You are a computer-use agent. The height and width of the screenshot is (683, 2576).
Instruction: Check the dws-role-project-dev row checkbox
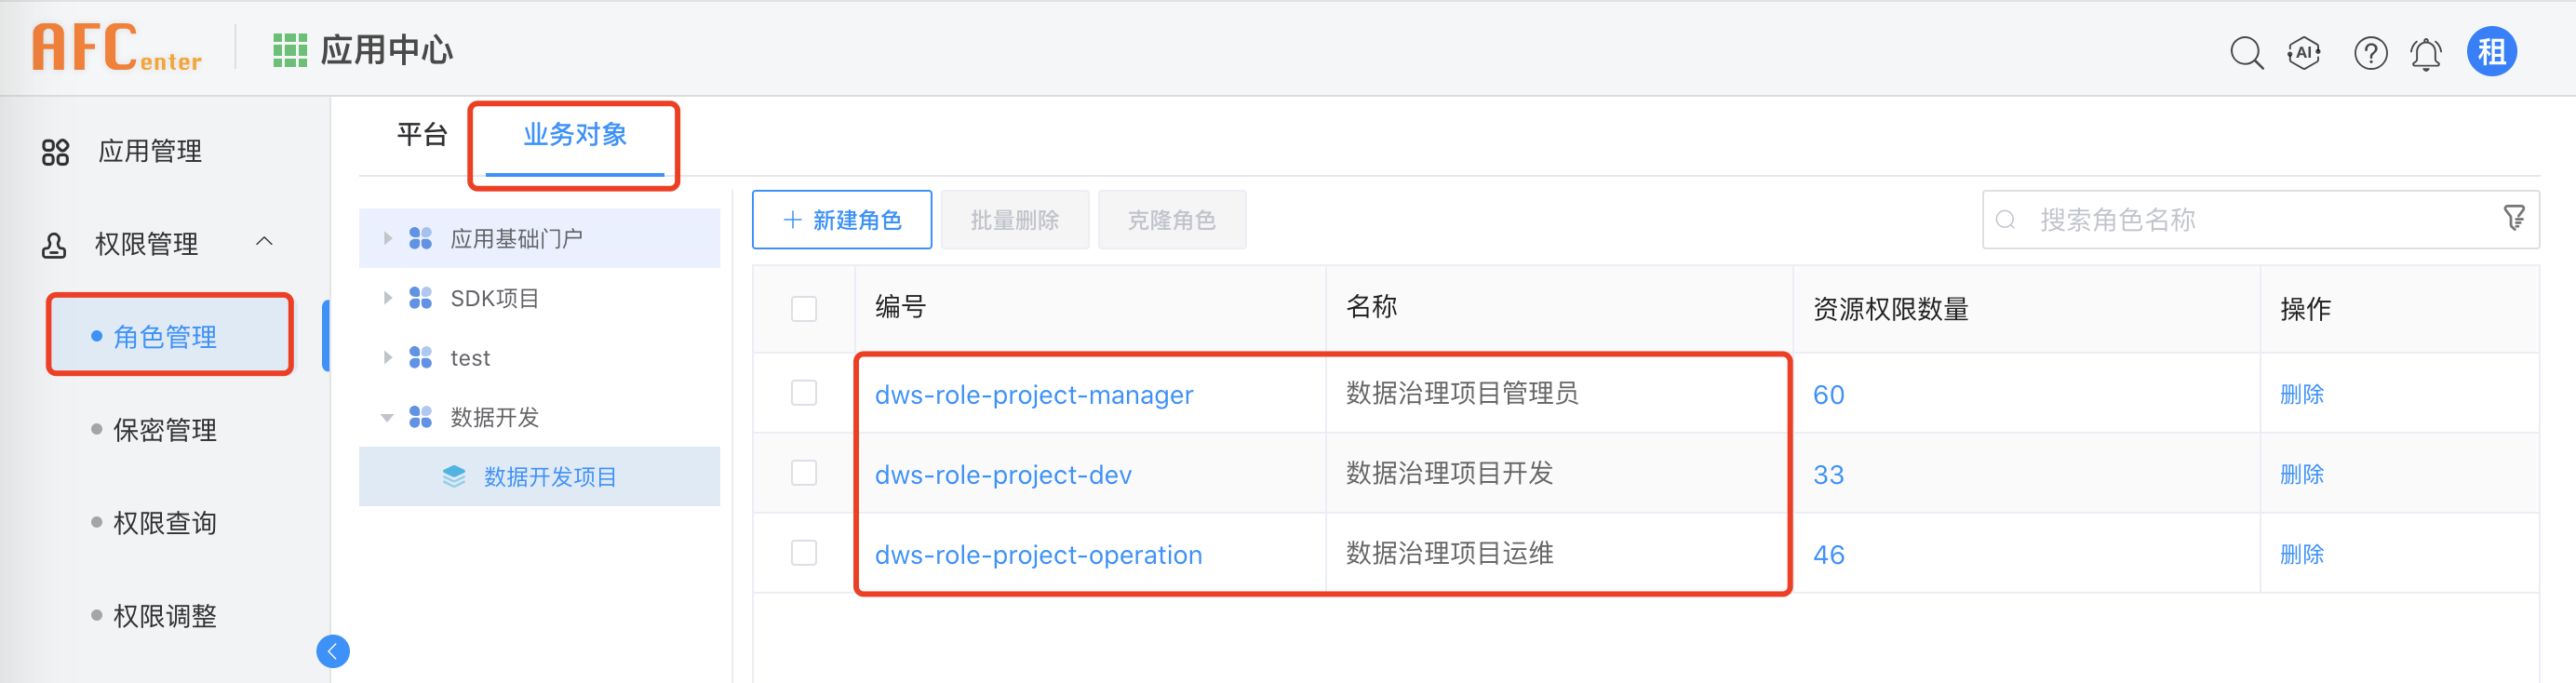pyautogui.click(x=804, y=473)
